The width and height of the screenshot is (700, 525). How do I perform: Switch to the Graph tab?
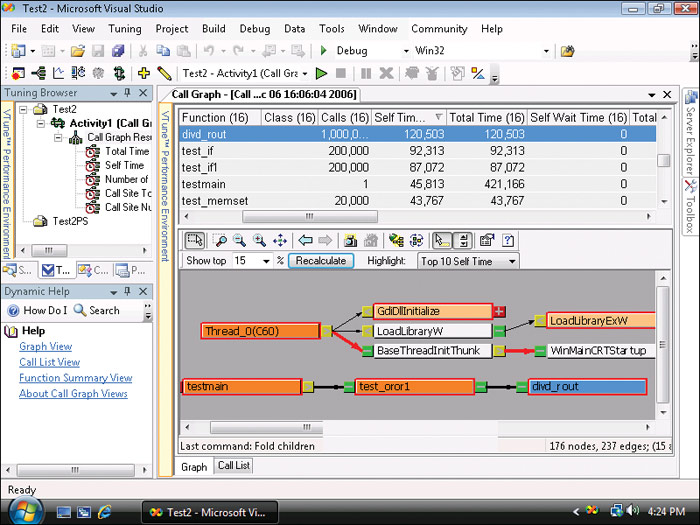pos(194,467)
